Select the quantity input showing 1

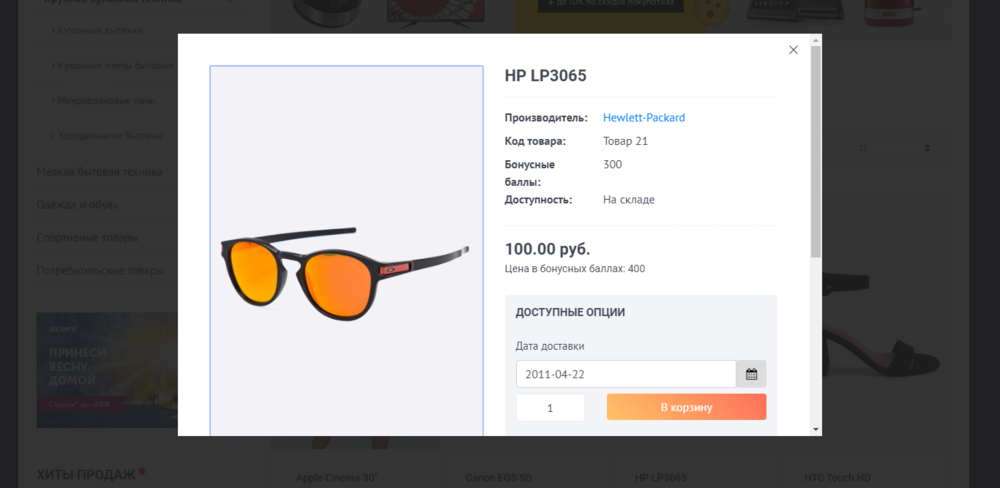click(550, 408)
